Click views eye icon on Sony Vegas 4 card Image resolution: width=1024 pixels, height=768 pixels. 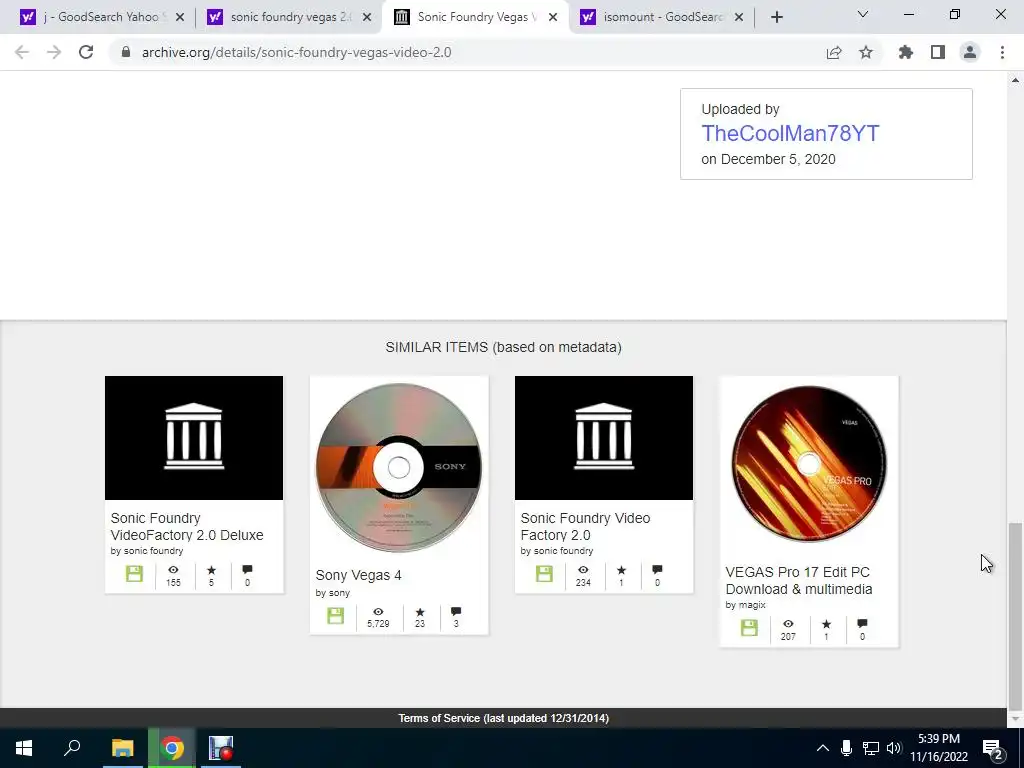(x=378, y=612)
